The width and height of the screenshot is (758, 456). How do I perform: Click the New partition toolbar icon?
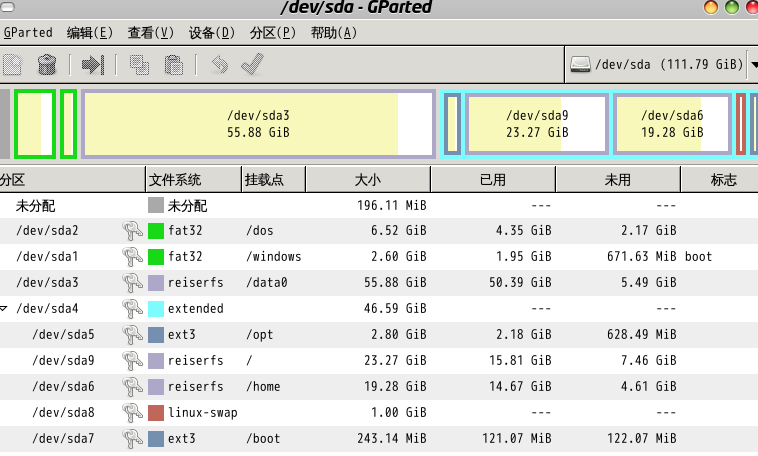[12, 65]
